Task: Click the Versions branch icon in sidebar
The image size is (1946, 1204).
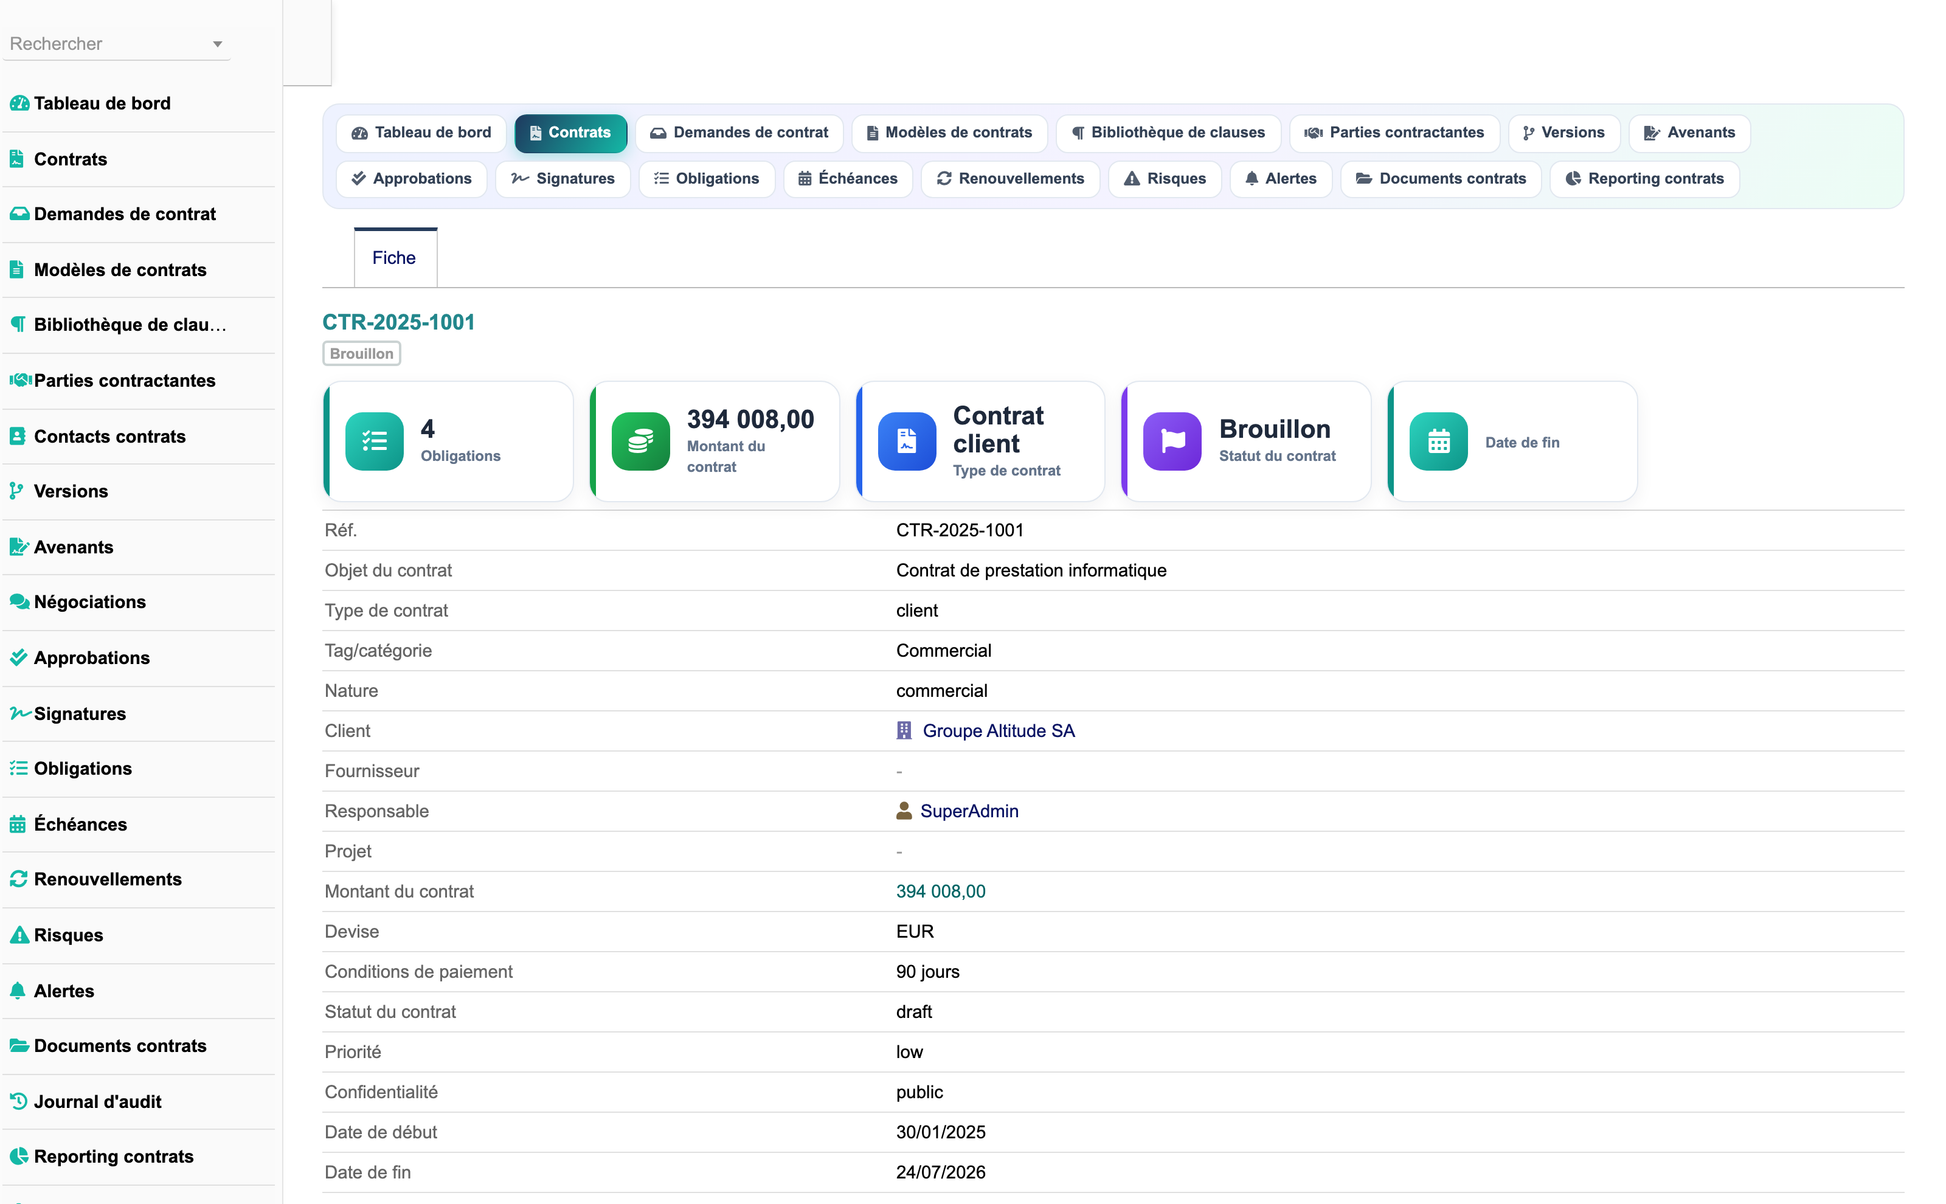Action: click(16, 491)
